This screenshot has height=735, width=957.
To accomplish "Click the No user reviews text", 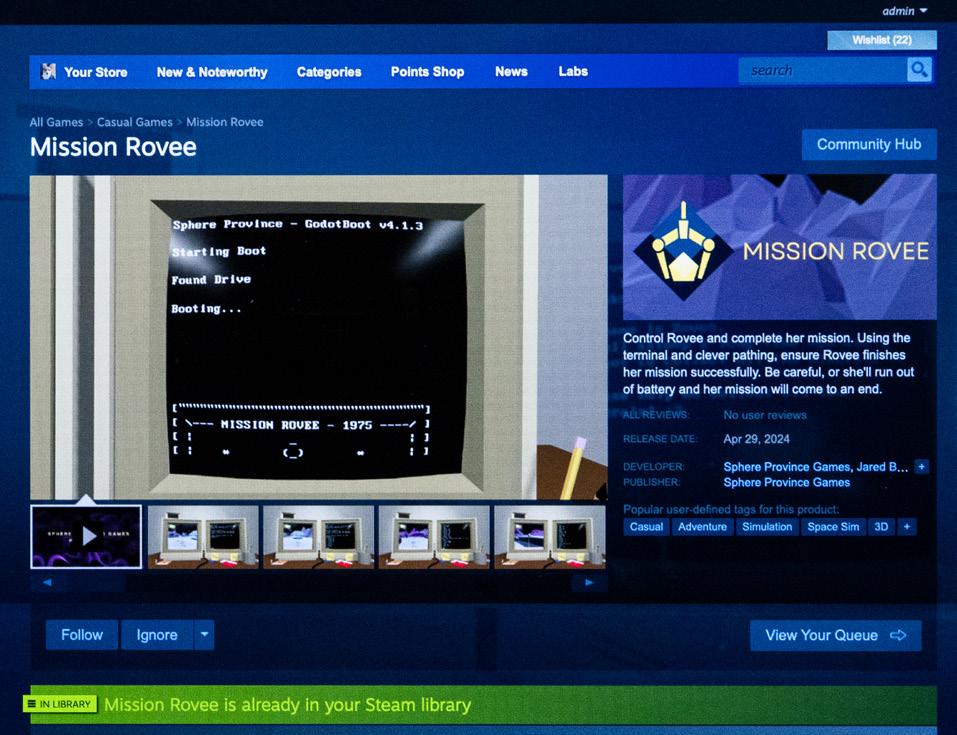I will [x=765, y=415].
